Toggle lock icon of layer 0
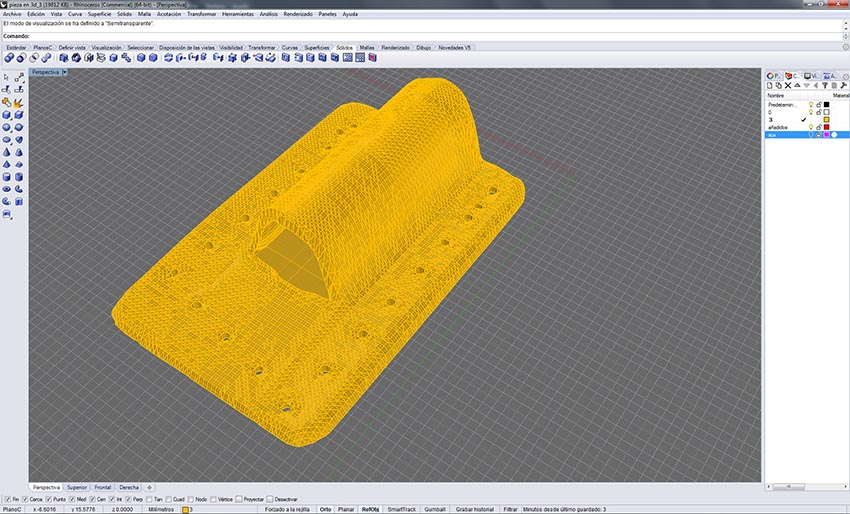Viewport: 850px width, 514px height. click(819, 112)
